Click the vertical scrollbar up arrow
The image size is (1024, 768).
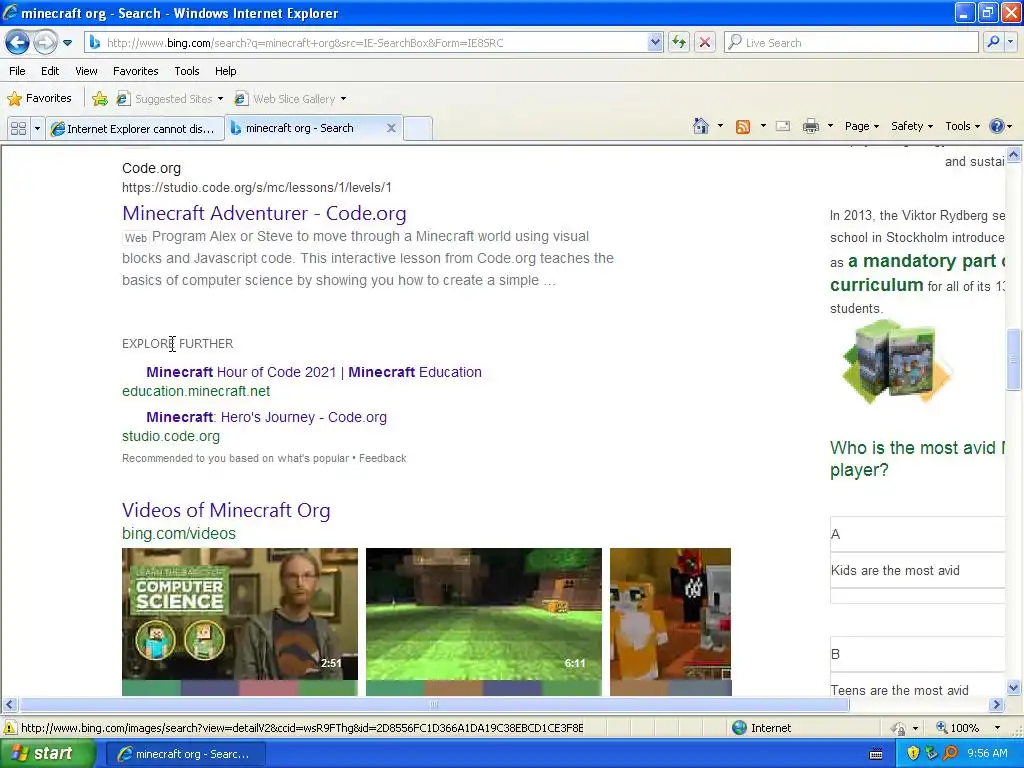point(1014,155)
